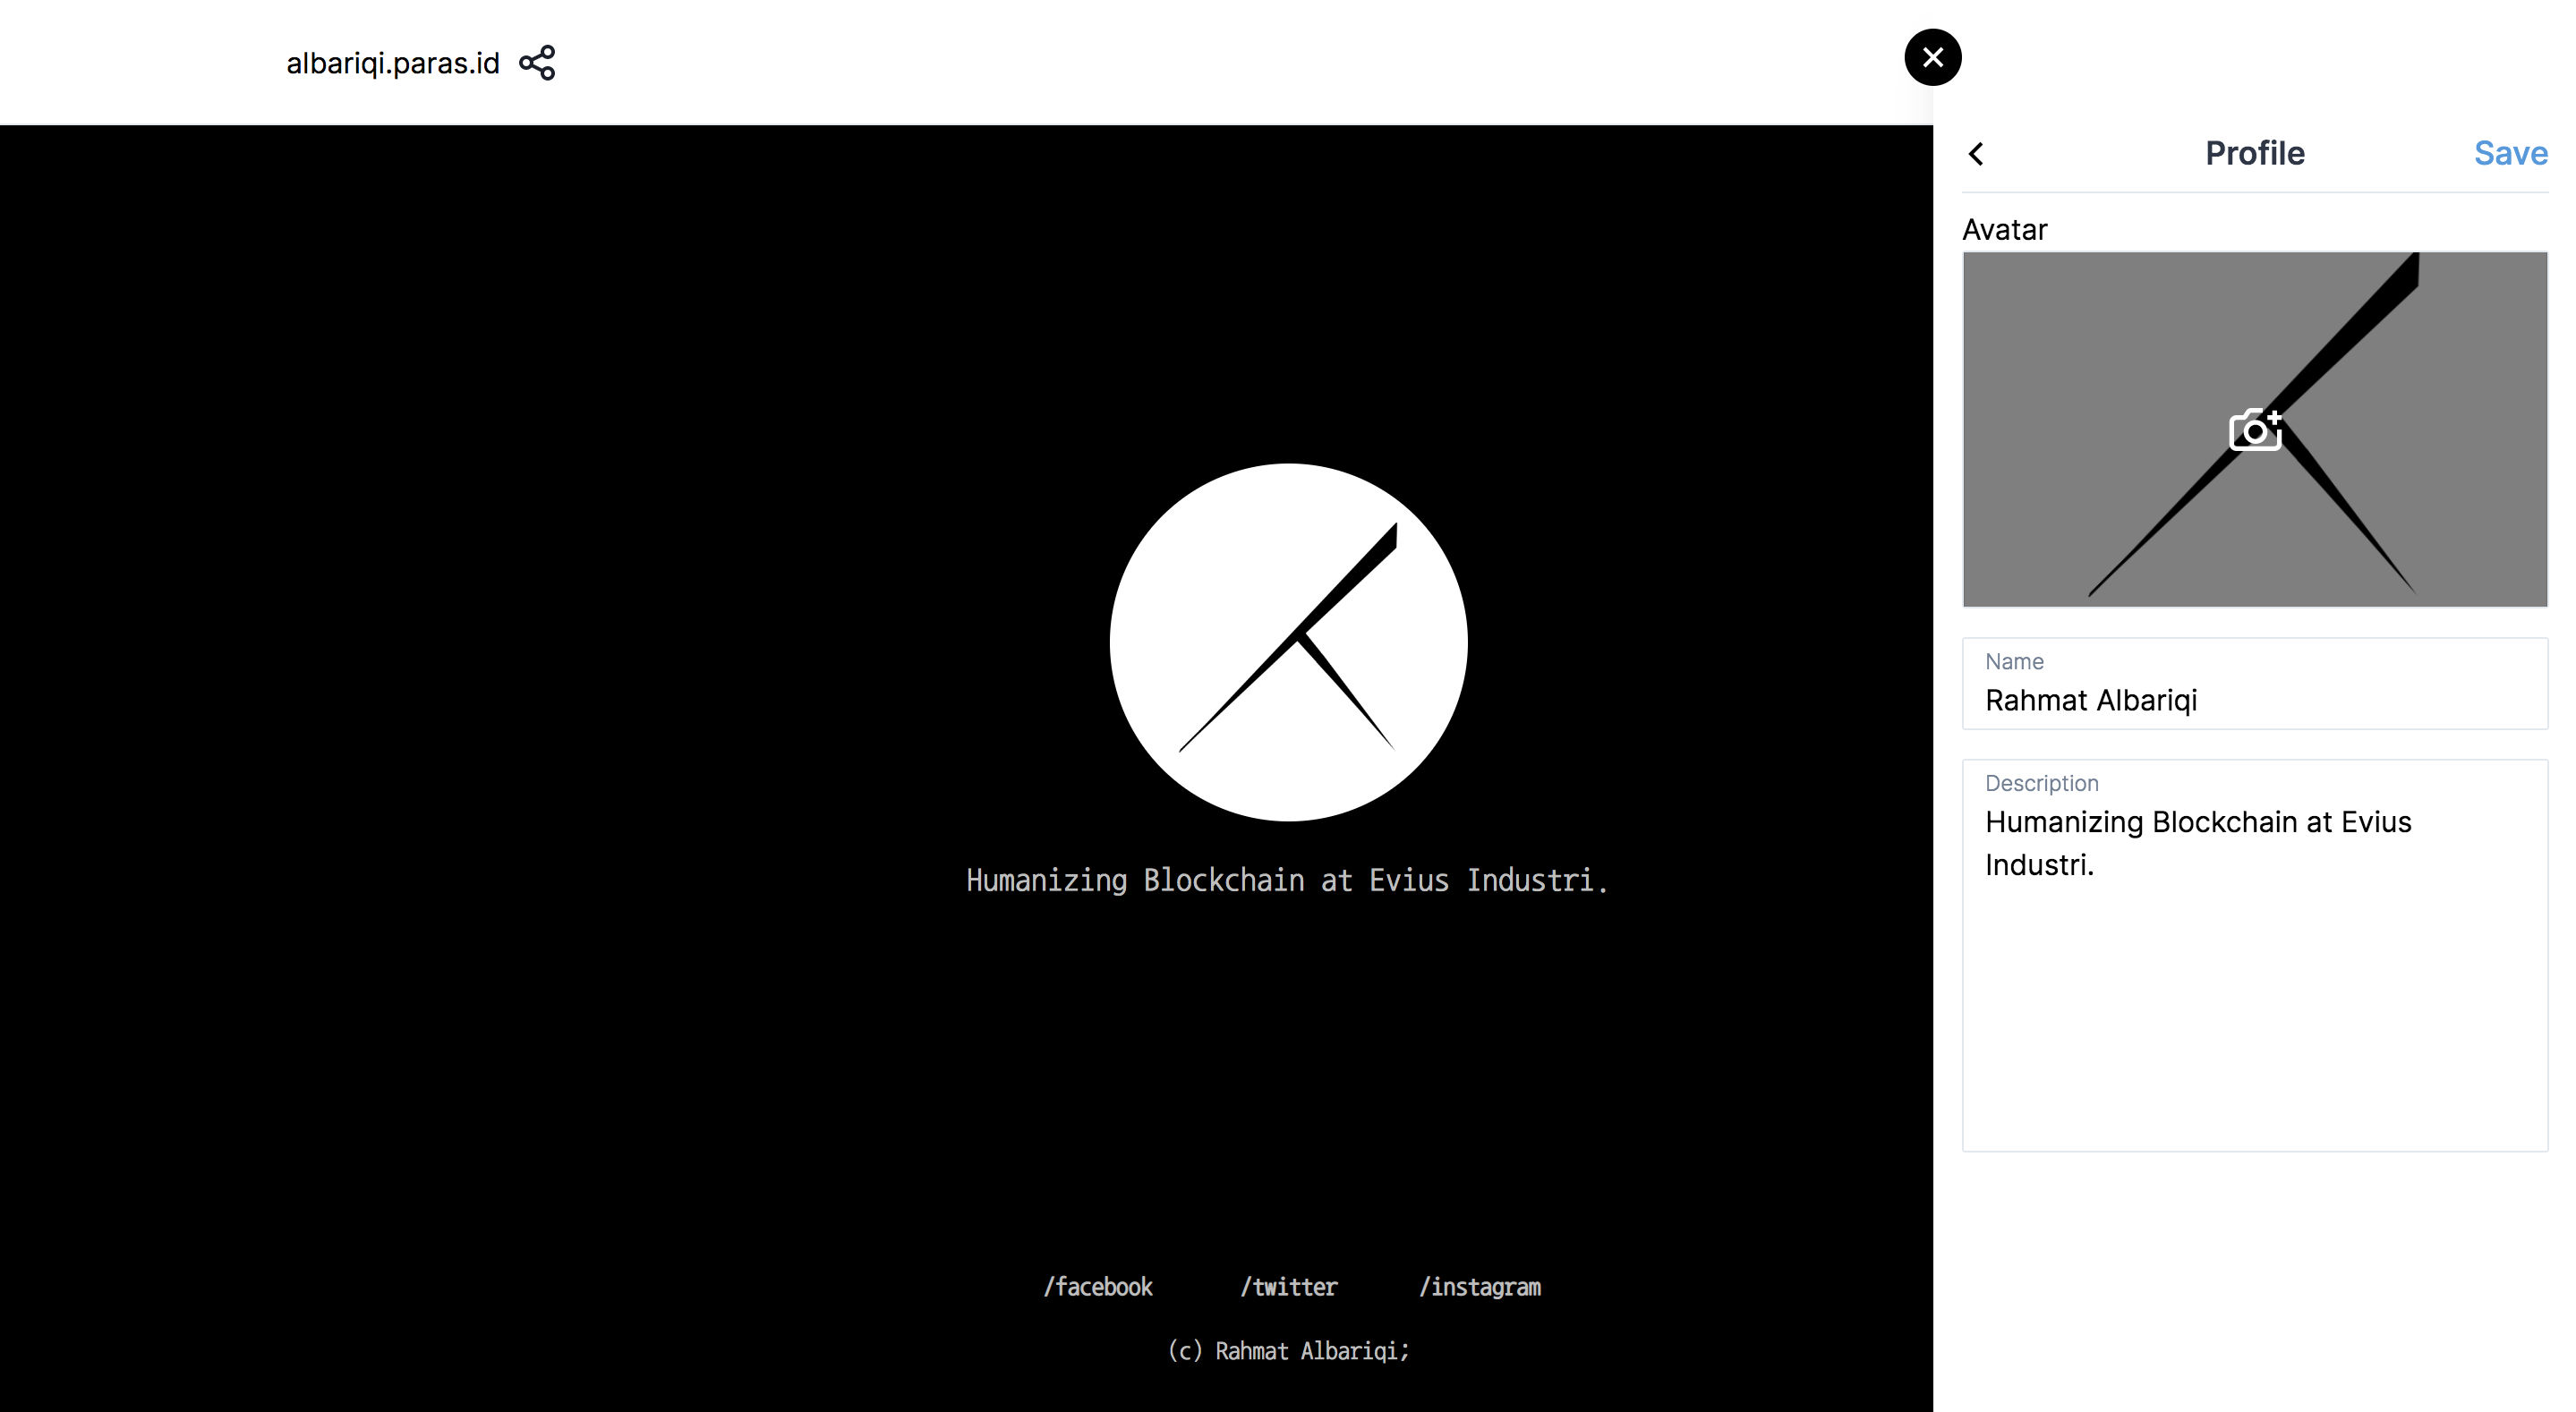Select the circular white logo on page
This screenshot has width=2576, height=1412.
[x=1288, y=642]
